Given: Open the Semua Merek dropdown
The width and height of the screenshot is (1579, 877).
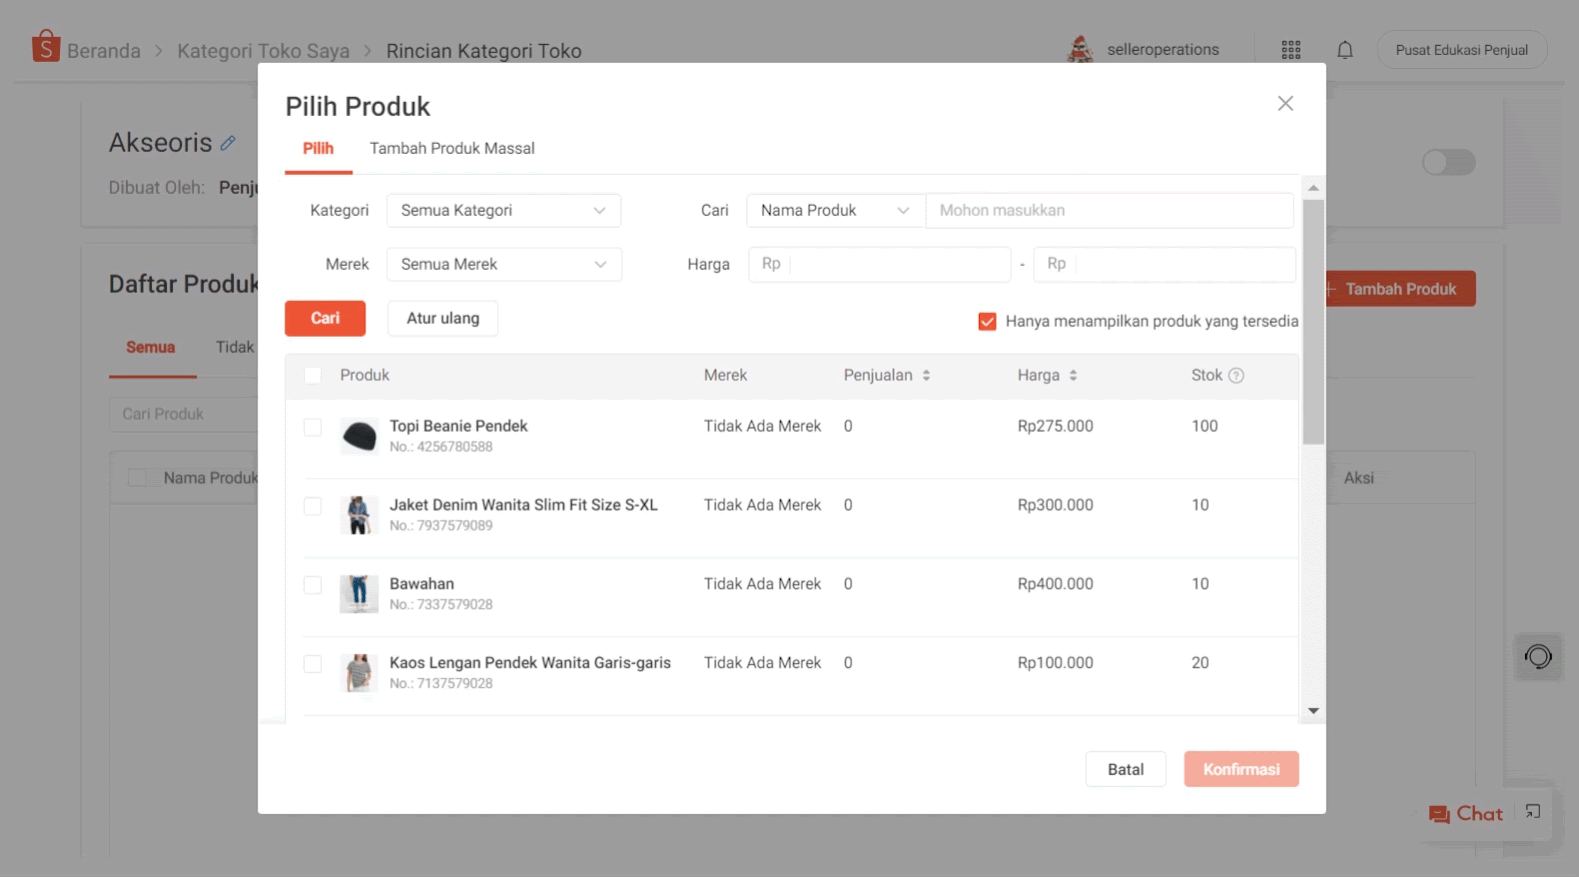Looking at the screenshot, I should [503, 265].
